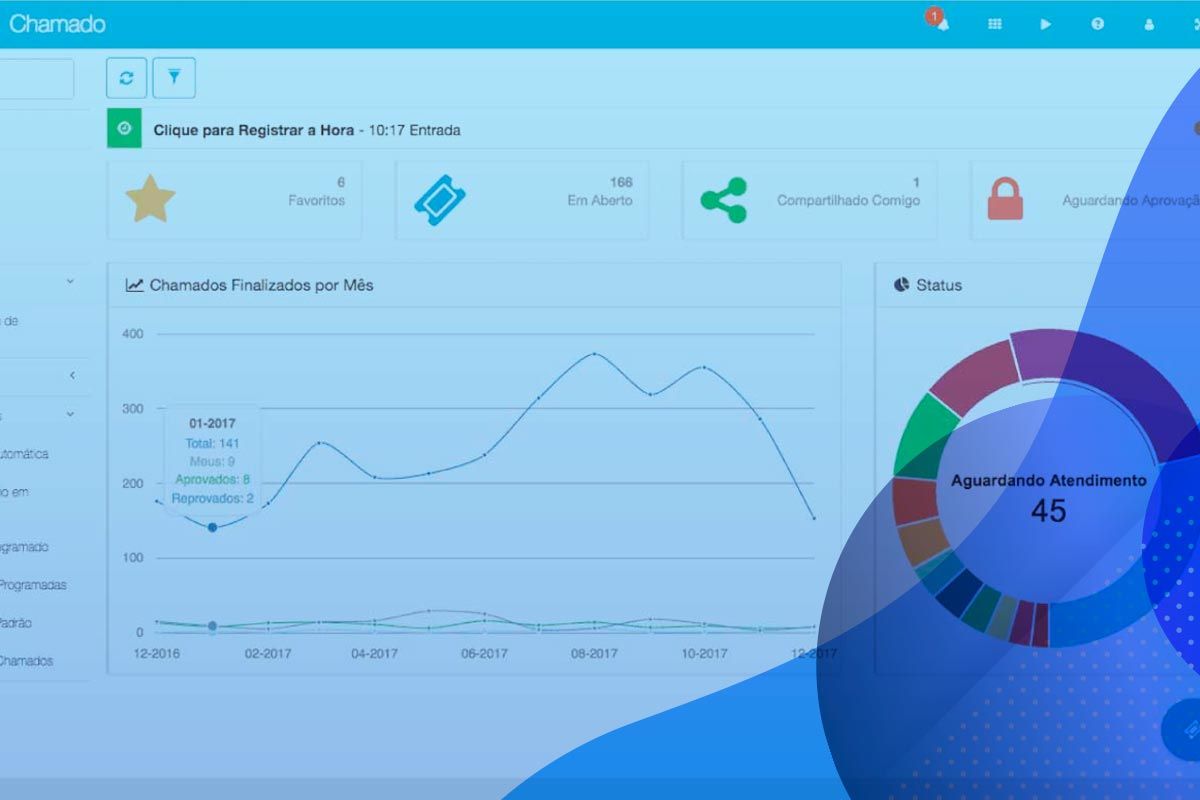Click the 01-2017 data point on chart
This screenshot has width=1200, height=800.
tap(212, 527)
